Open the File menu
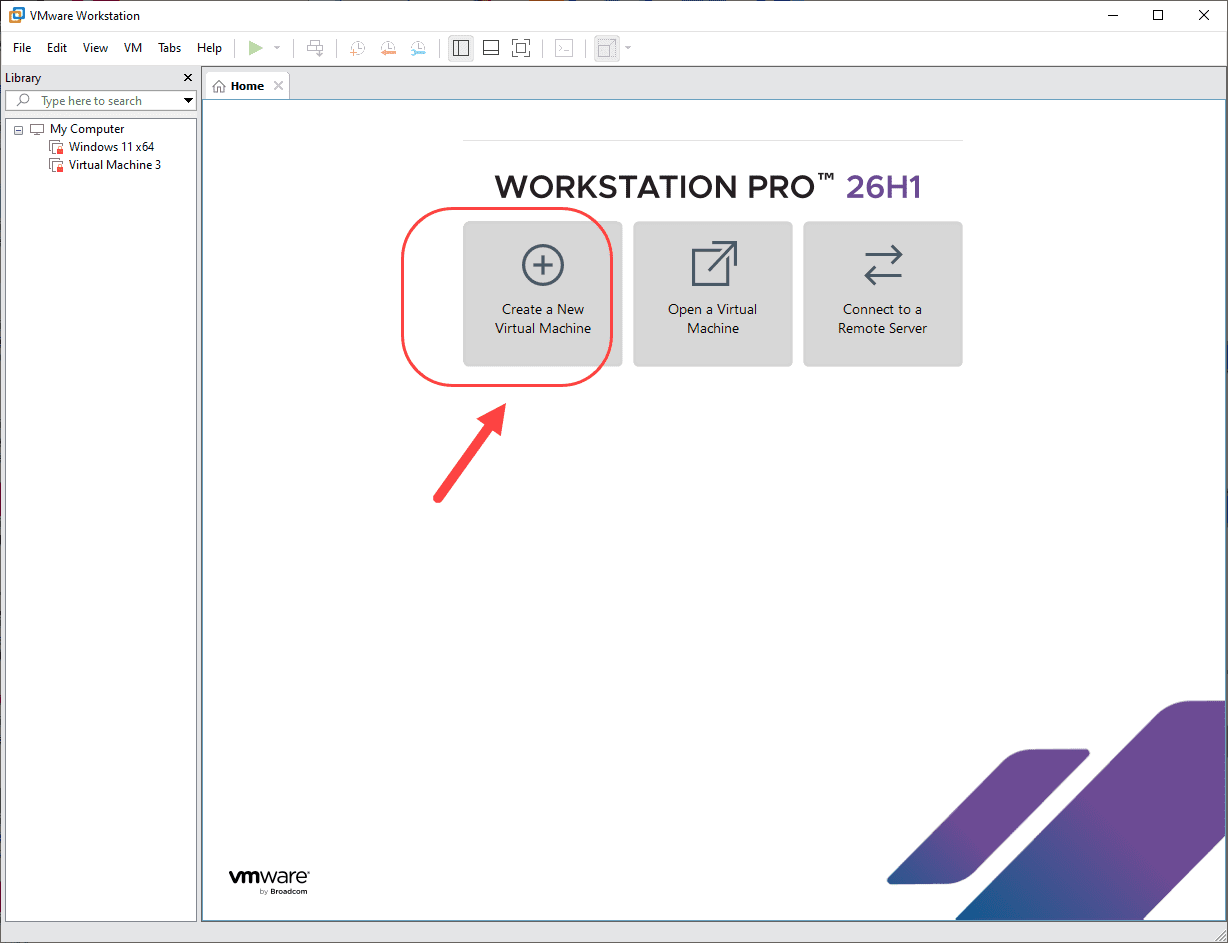The height and width of the screenshot is (943, 1228). (x=22, y=48)
